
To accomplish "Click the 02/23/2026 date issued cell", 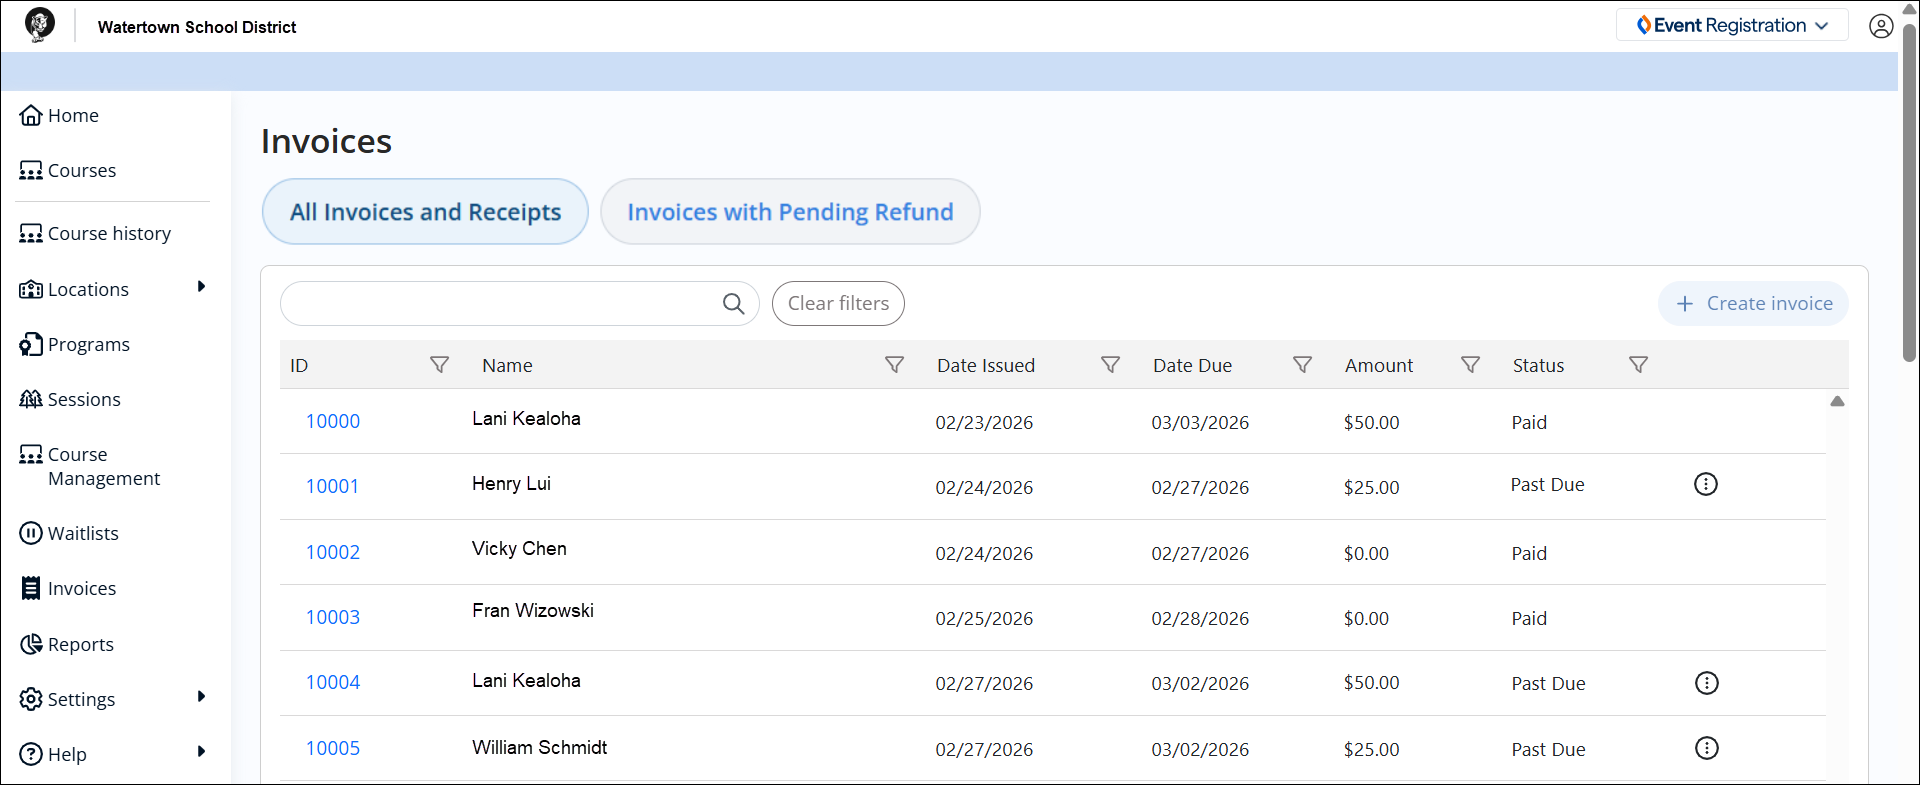I will point(984,423).
